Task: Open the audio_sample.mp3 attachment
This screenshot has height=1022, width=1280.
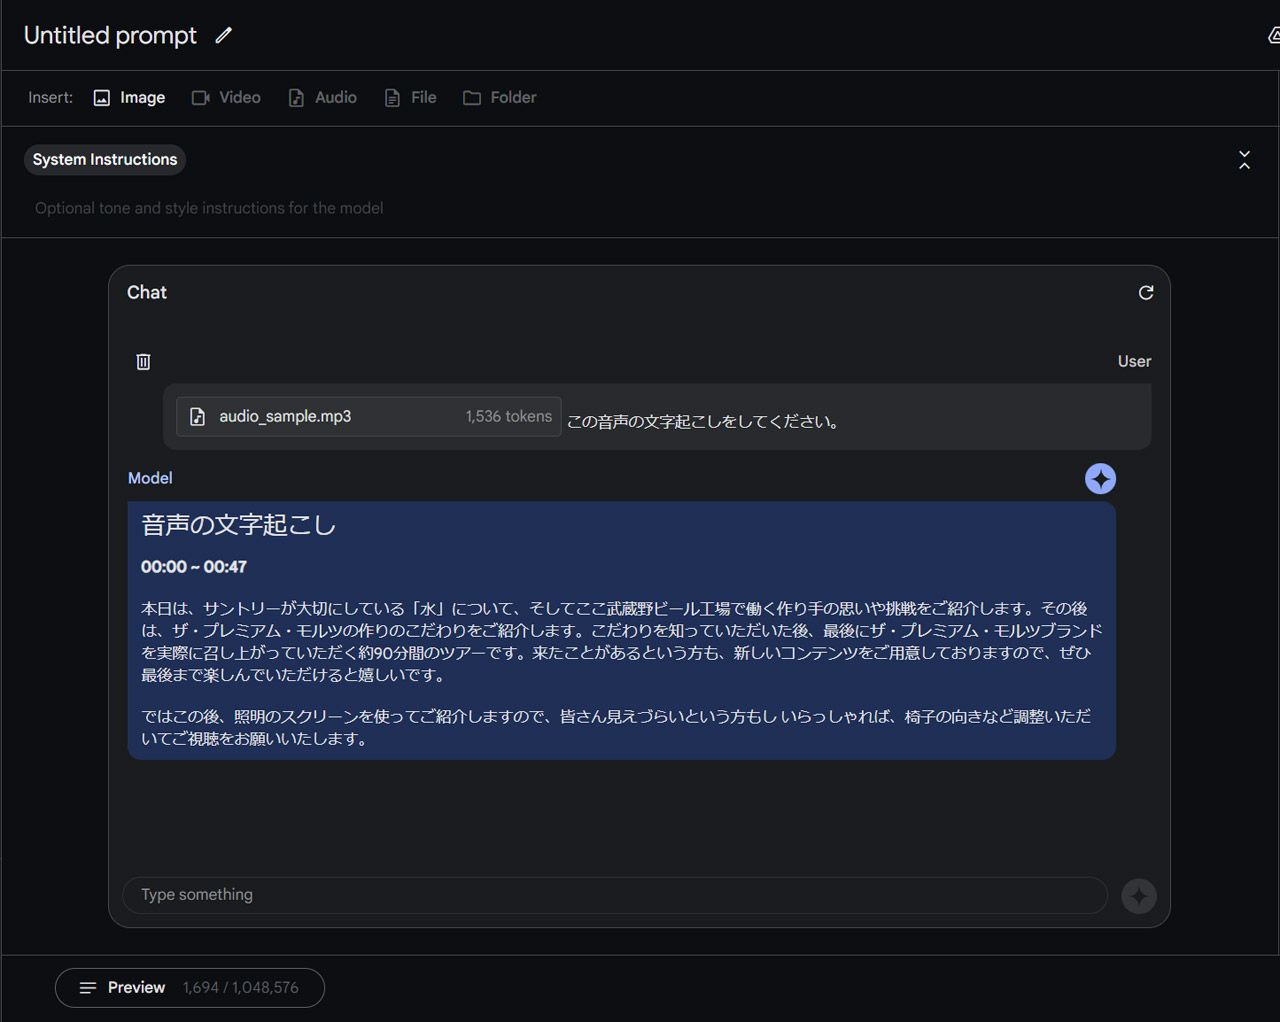Action: tap(369, 417)
